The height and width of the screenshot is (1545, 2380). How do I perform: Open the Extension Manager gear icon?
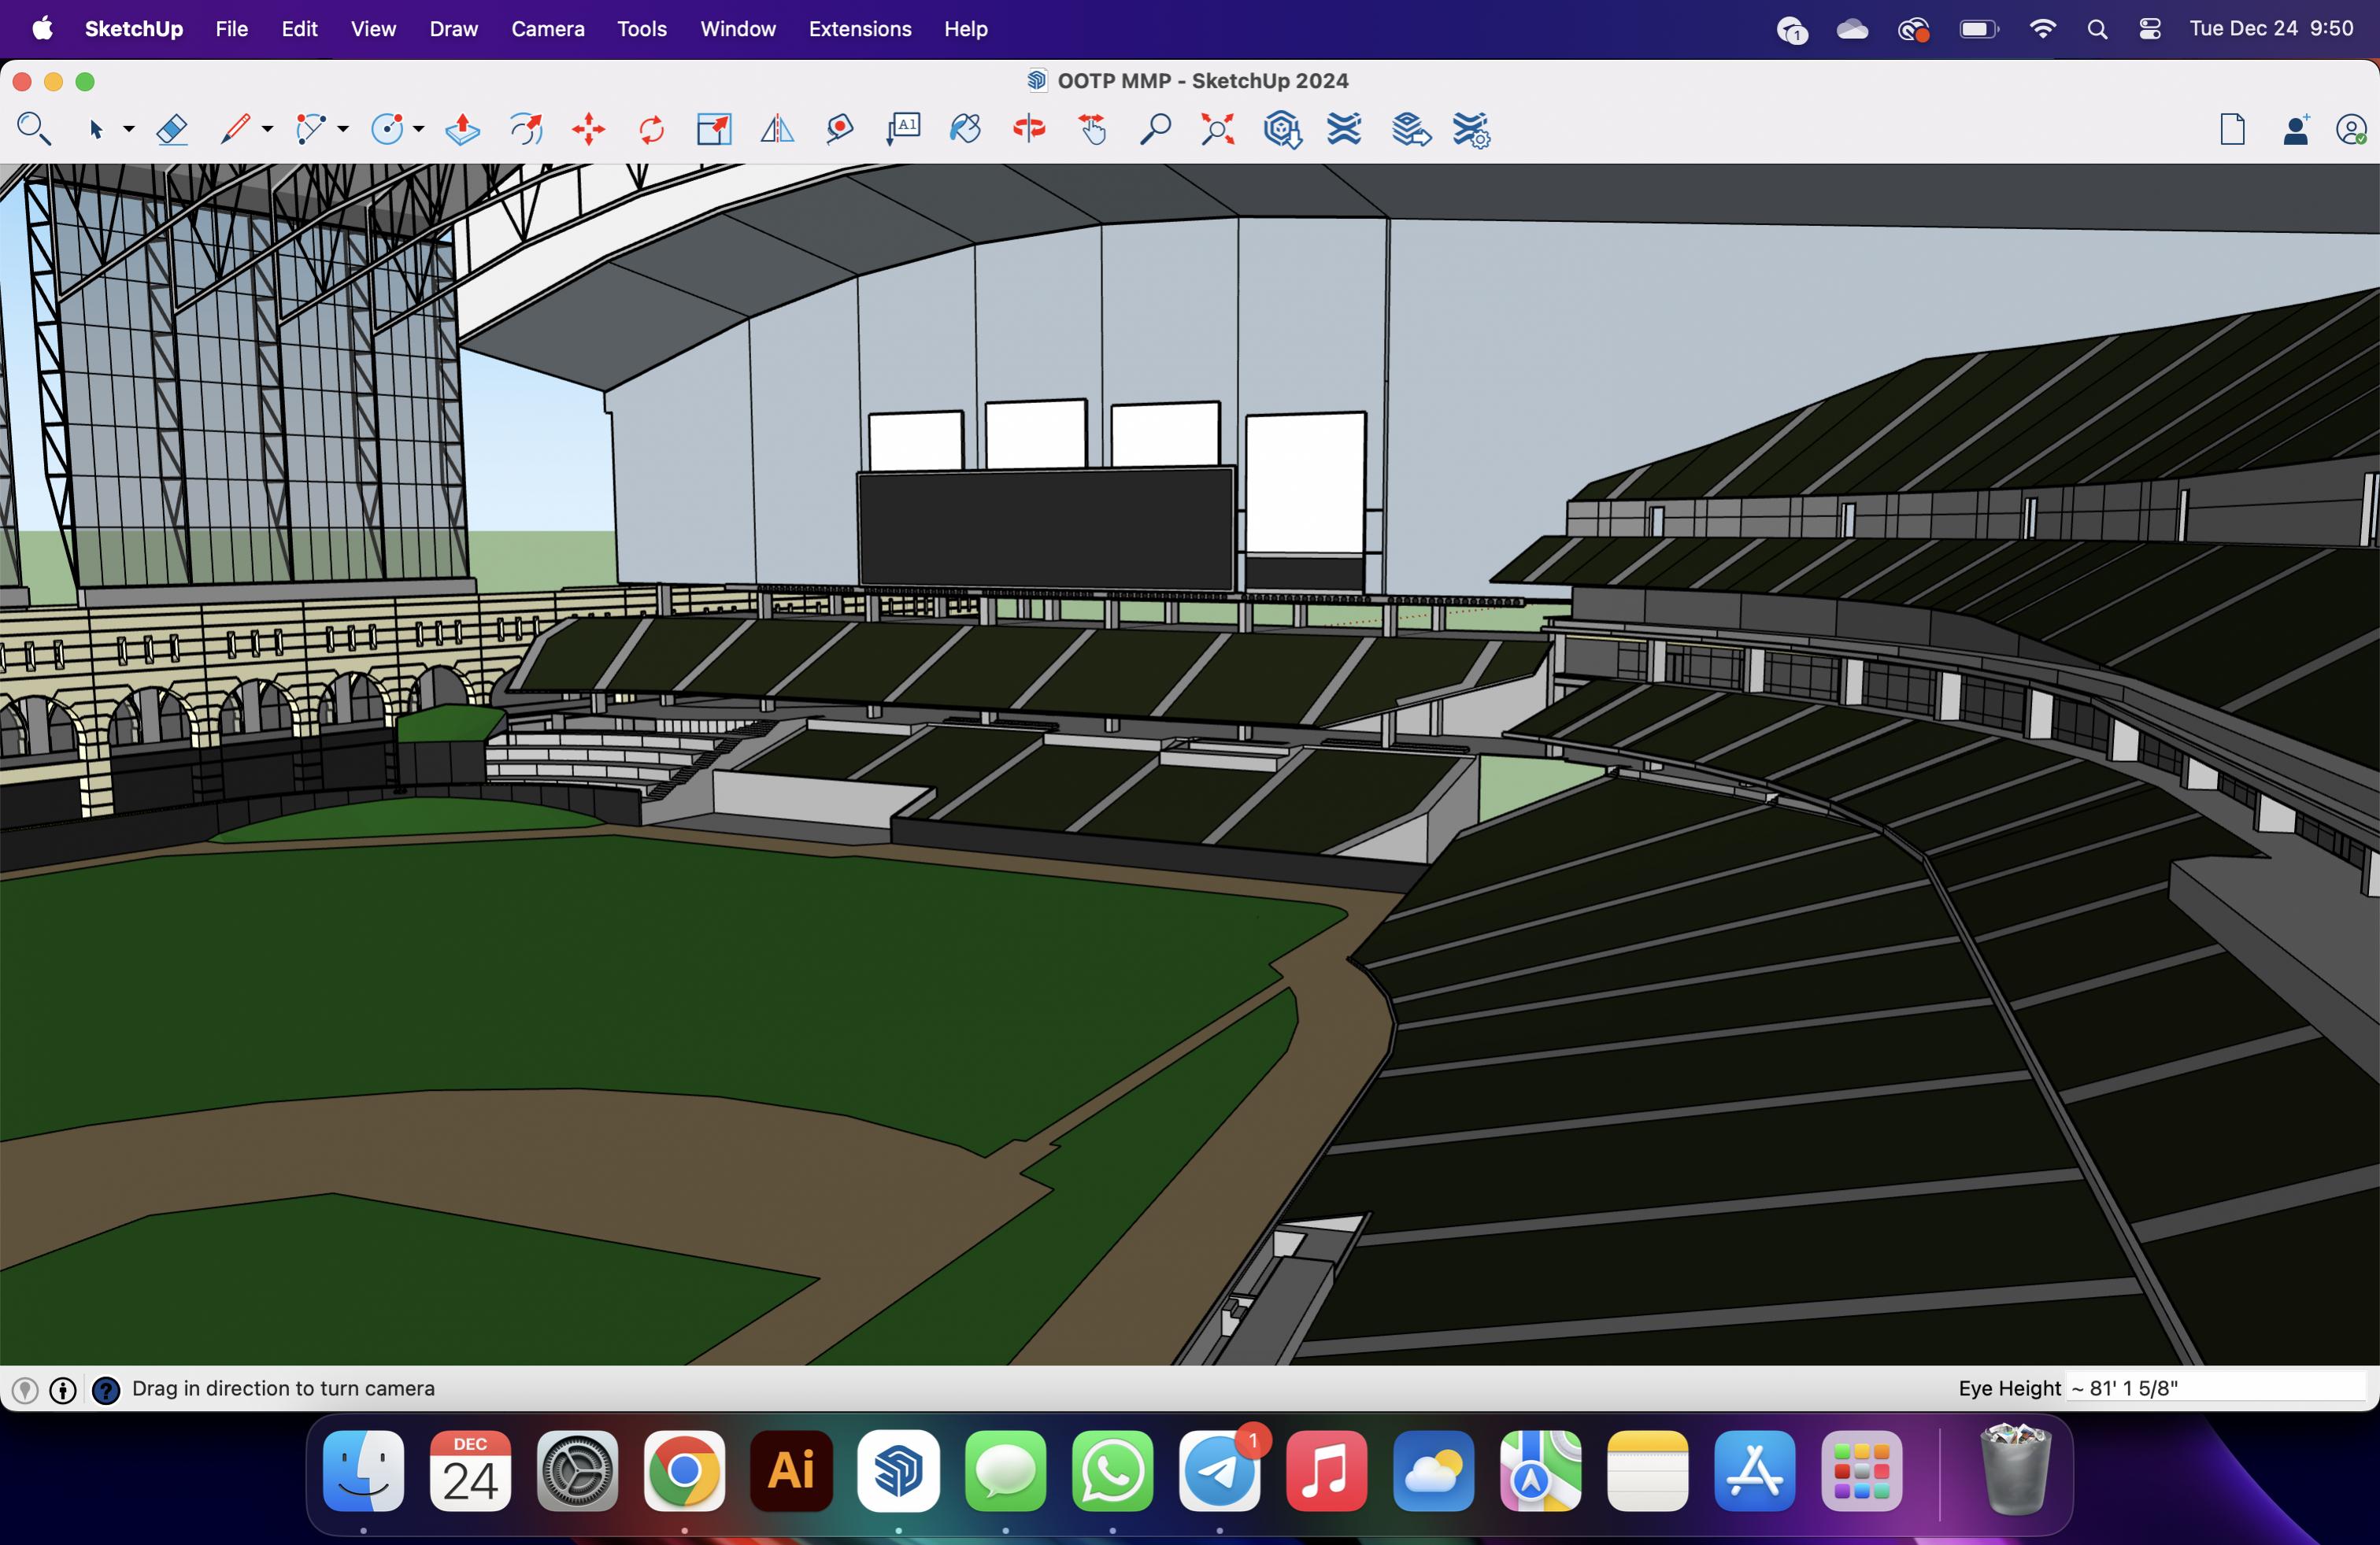coord(1471,129)
